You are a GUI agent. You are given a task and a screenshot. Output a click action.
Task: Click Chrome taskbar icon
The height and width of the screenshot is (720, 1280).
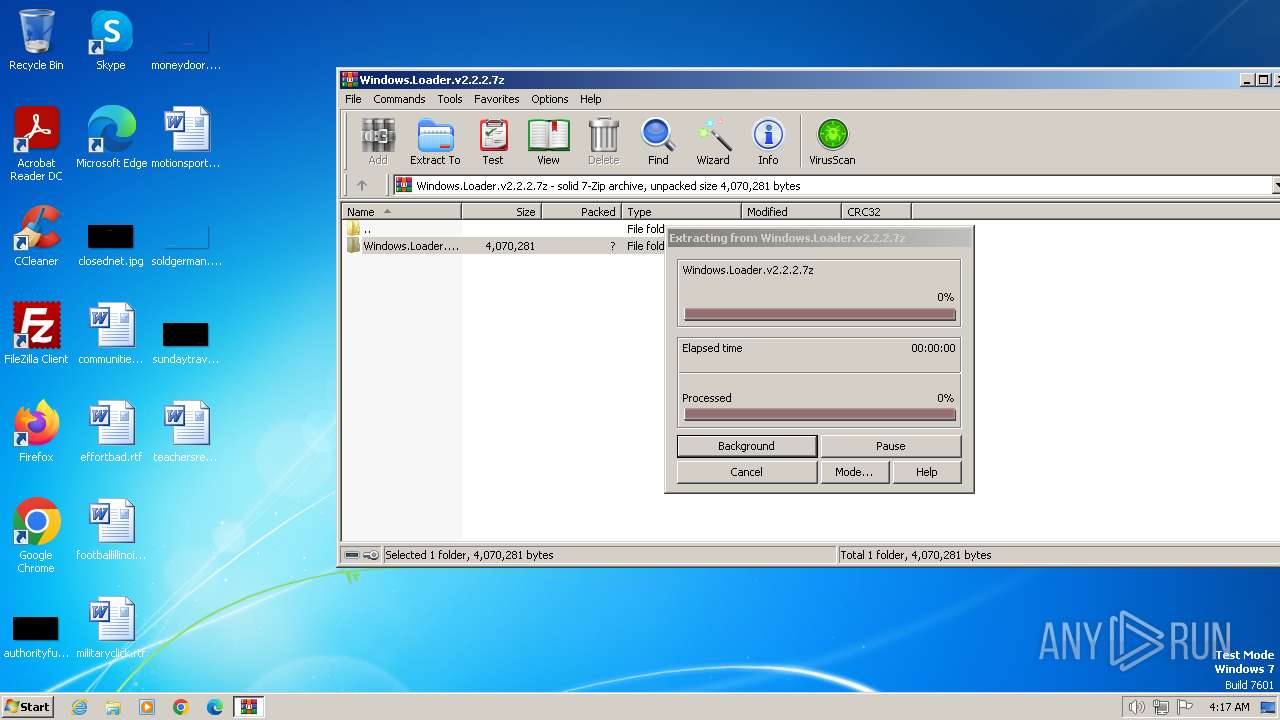pyautogui.click(x=181, y=707)
